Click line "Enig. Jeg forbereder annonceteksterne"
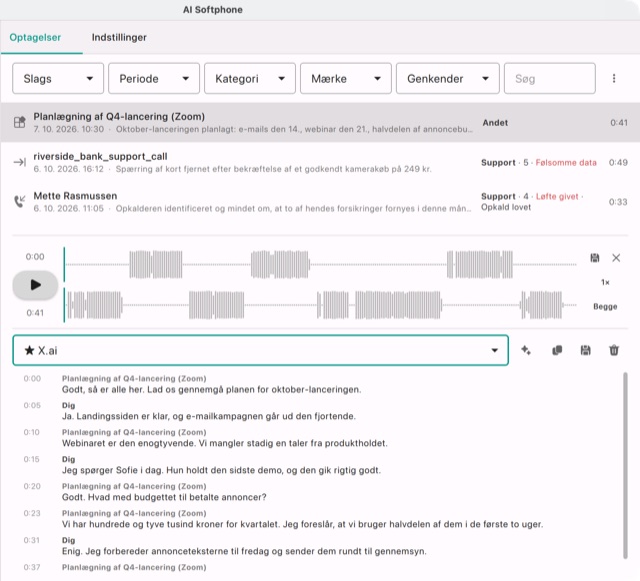Screen dimensions: 640x581 (x=244, y=551)
